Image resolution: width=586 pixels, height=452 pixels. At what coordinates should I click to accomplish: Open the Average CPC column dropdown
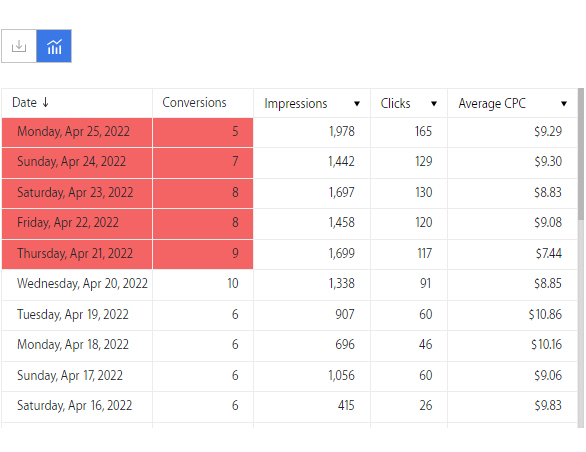click(x=564, y=104)
